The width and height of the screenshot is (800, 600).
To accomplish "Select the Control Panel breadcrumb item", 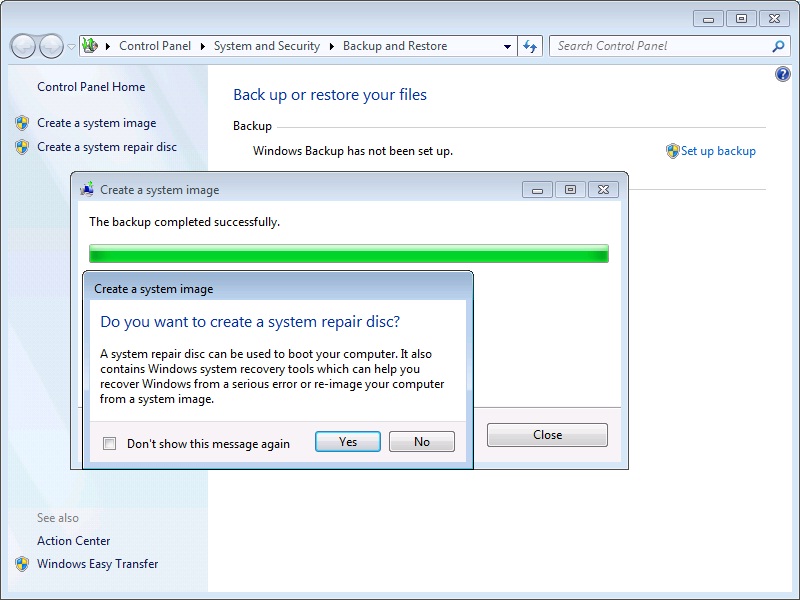I will pos(156,46).
